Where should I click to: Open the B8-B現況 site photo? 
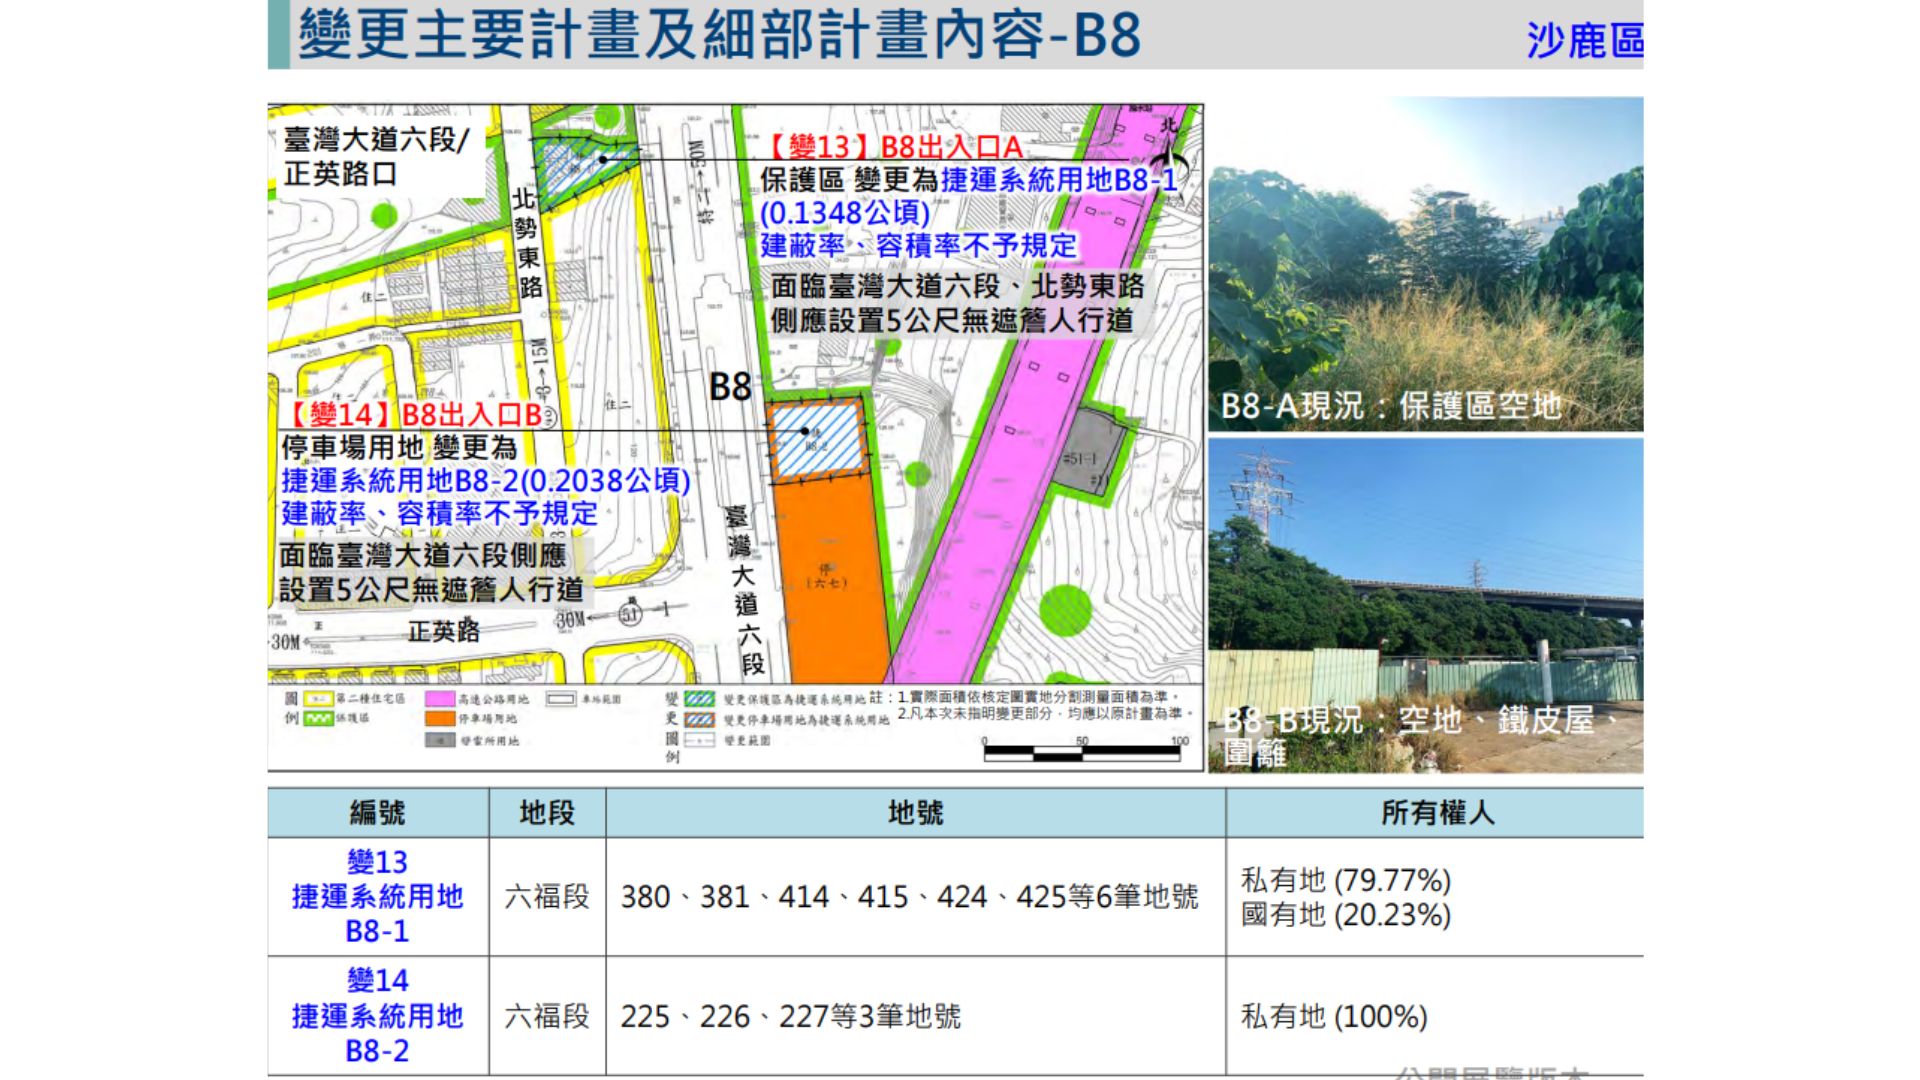coord(1426,605)
